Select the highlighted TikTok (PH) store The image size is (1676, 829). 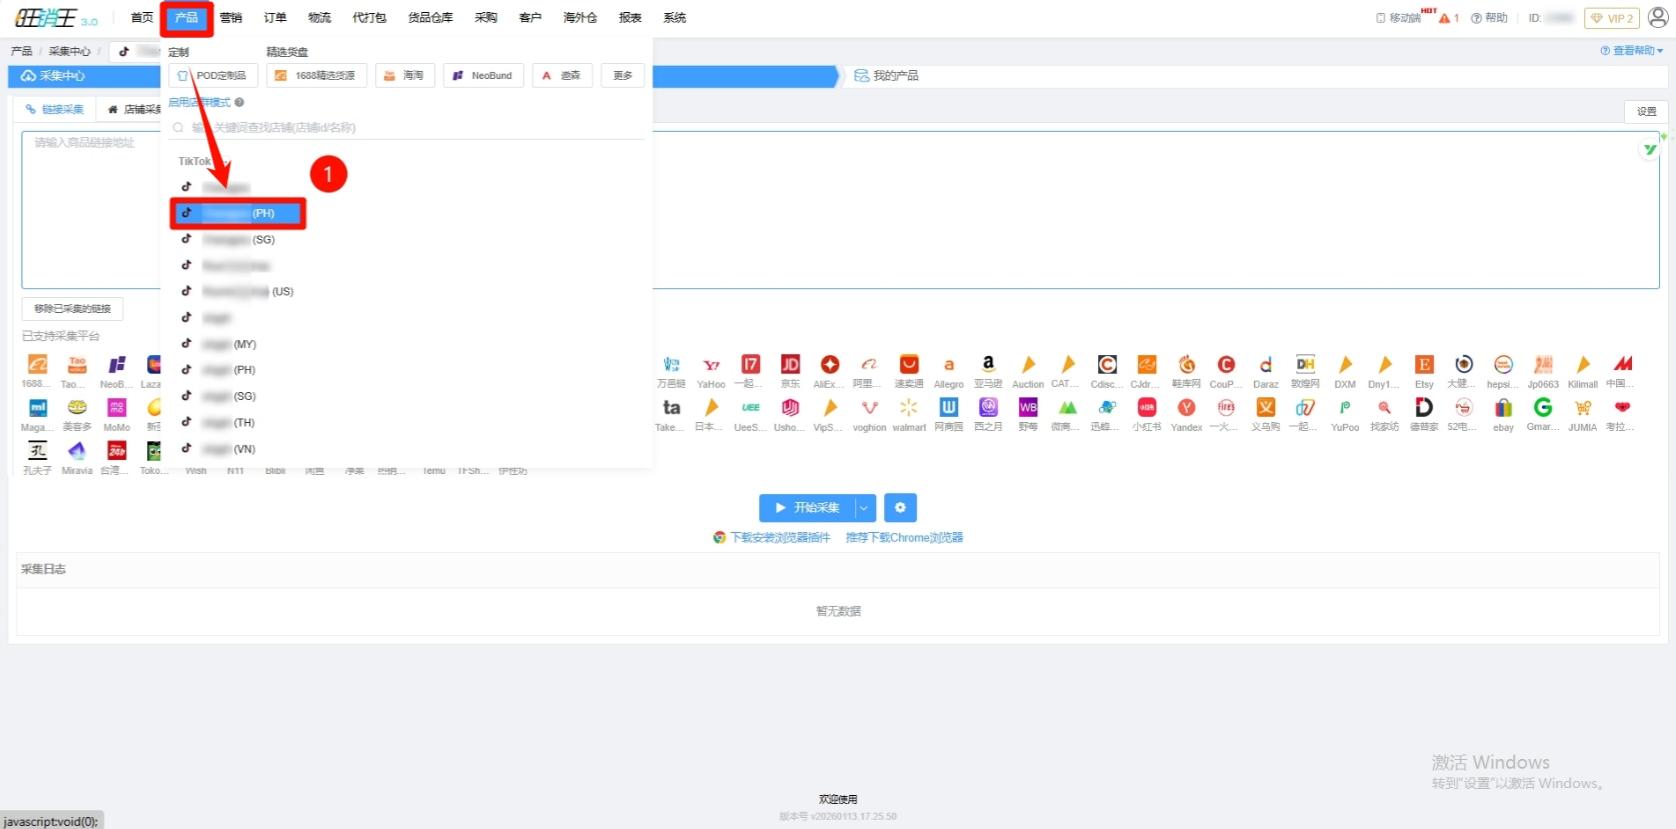238,213
